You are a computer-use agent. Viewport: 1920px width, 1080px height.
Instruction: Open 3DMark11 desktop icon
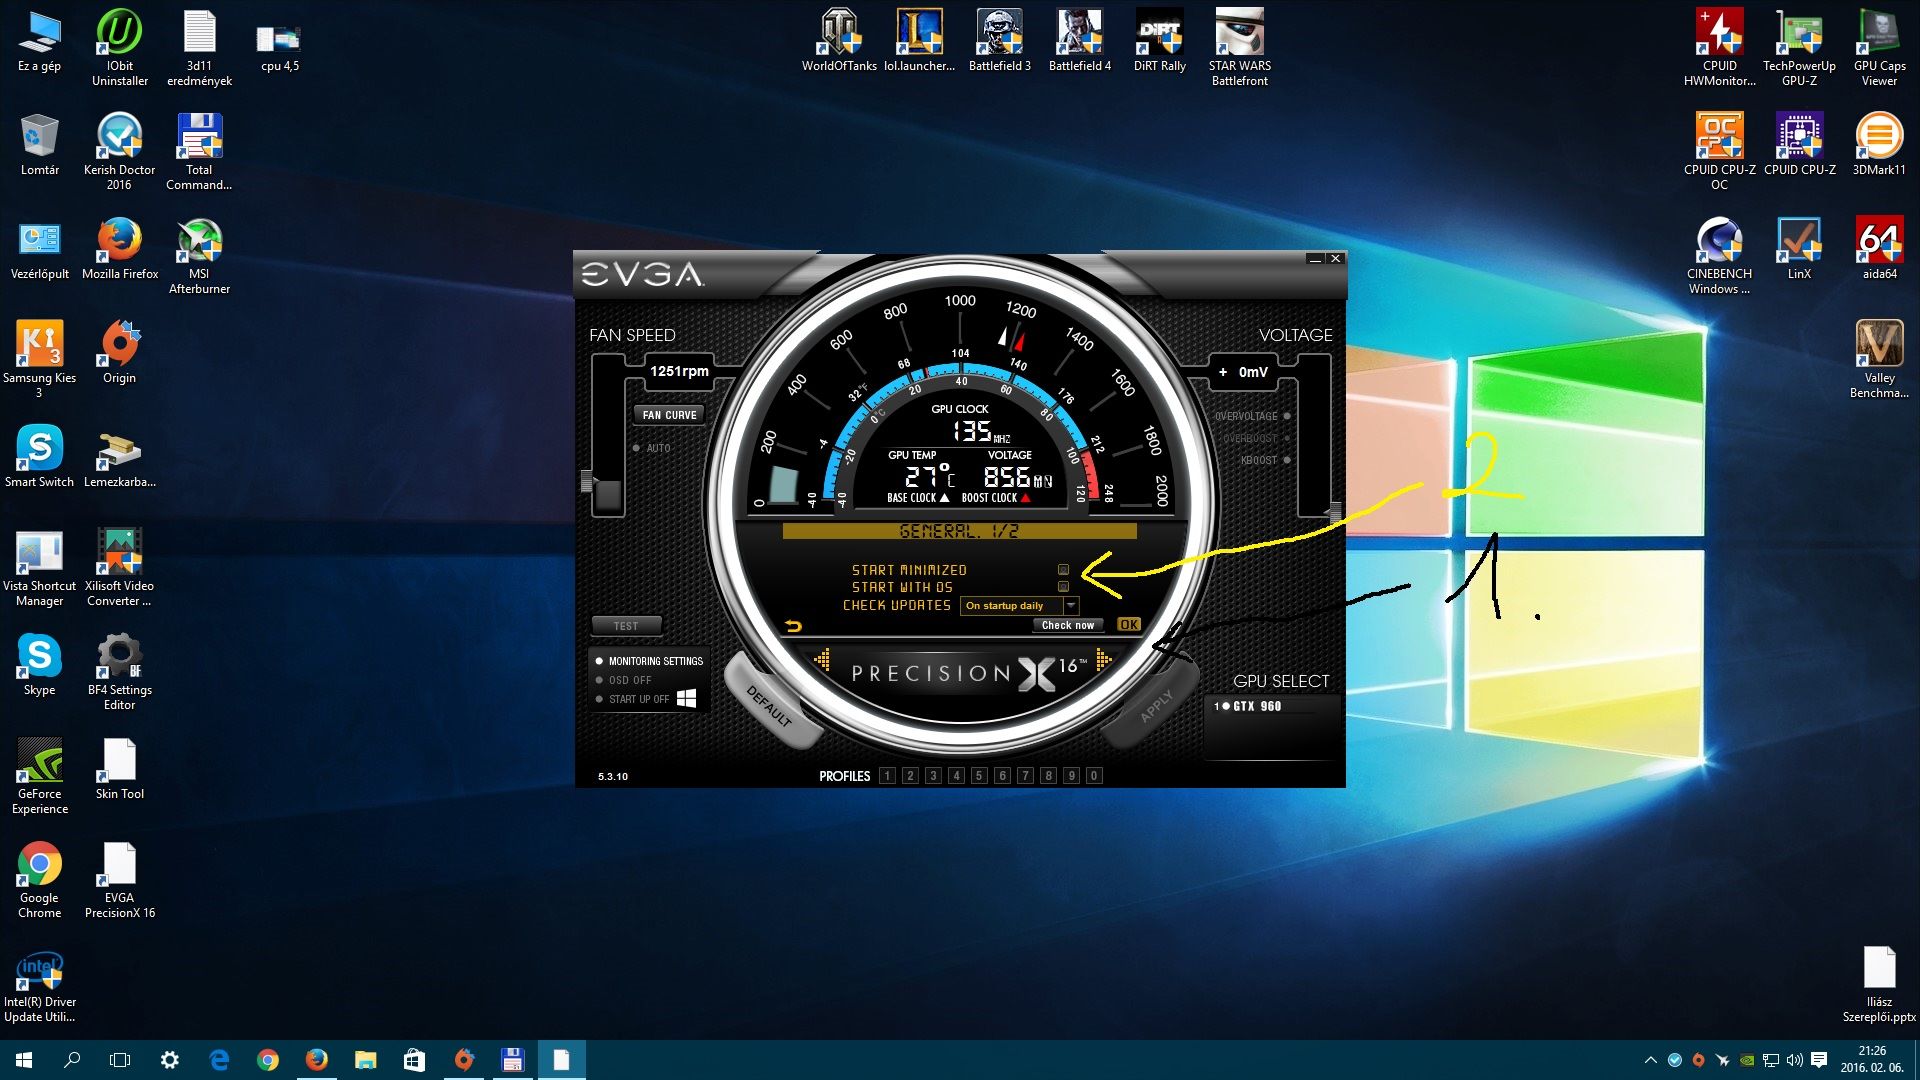[1879, 144]
